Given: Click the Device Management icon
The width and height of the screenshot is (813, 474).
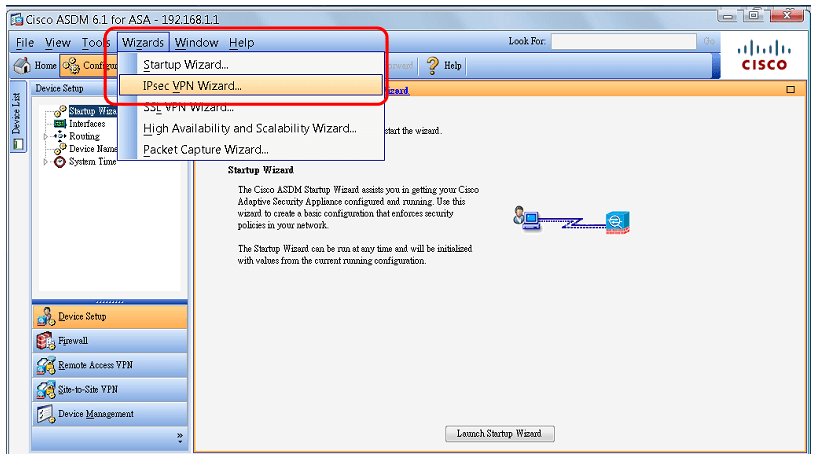Looking at the screenshot, I should point(46,414).
